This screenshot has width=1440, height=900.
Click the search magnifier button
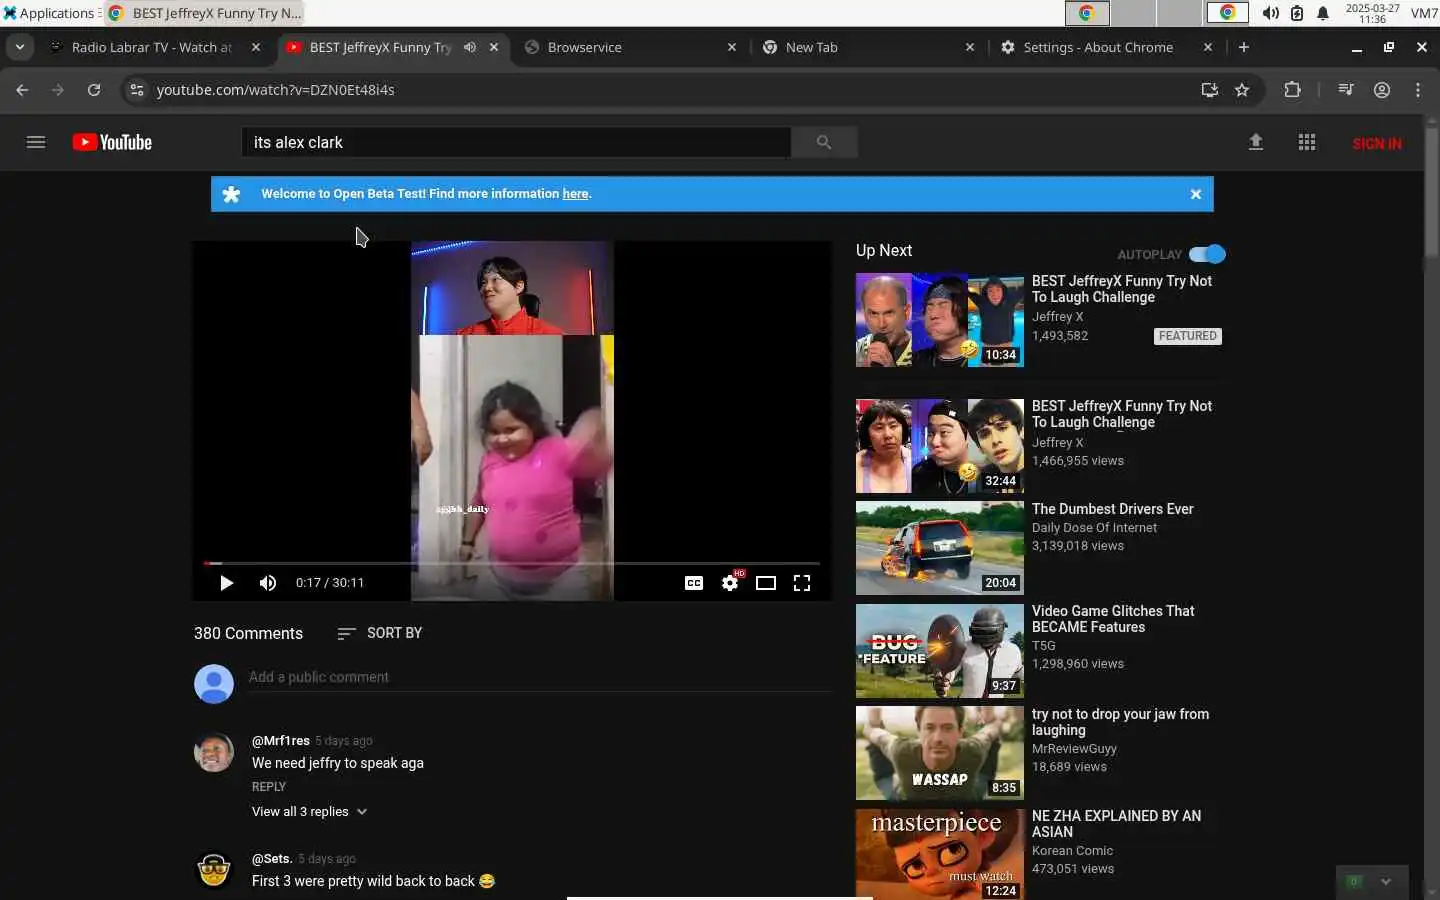pyautogui.click(x=824, y=142)
